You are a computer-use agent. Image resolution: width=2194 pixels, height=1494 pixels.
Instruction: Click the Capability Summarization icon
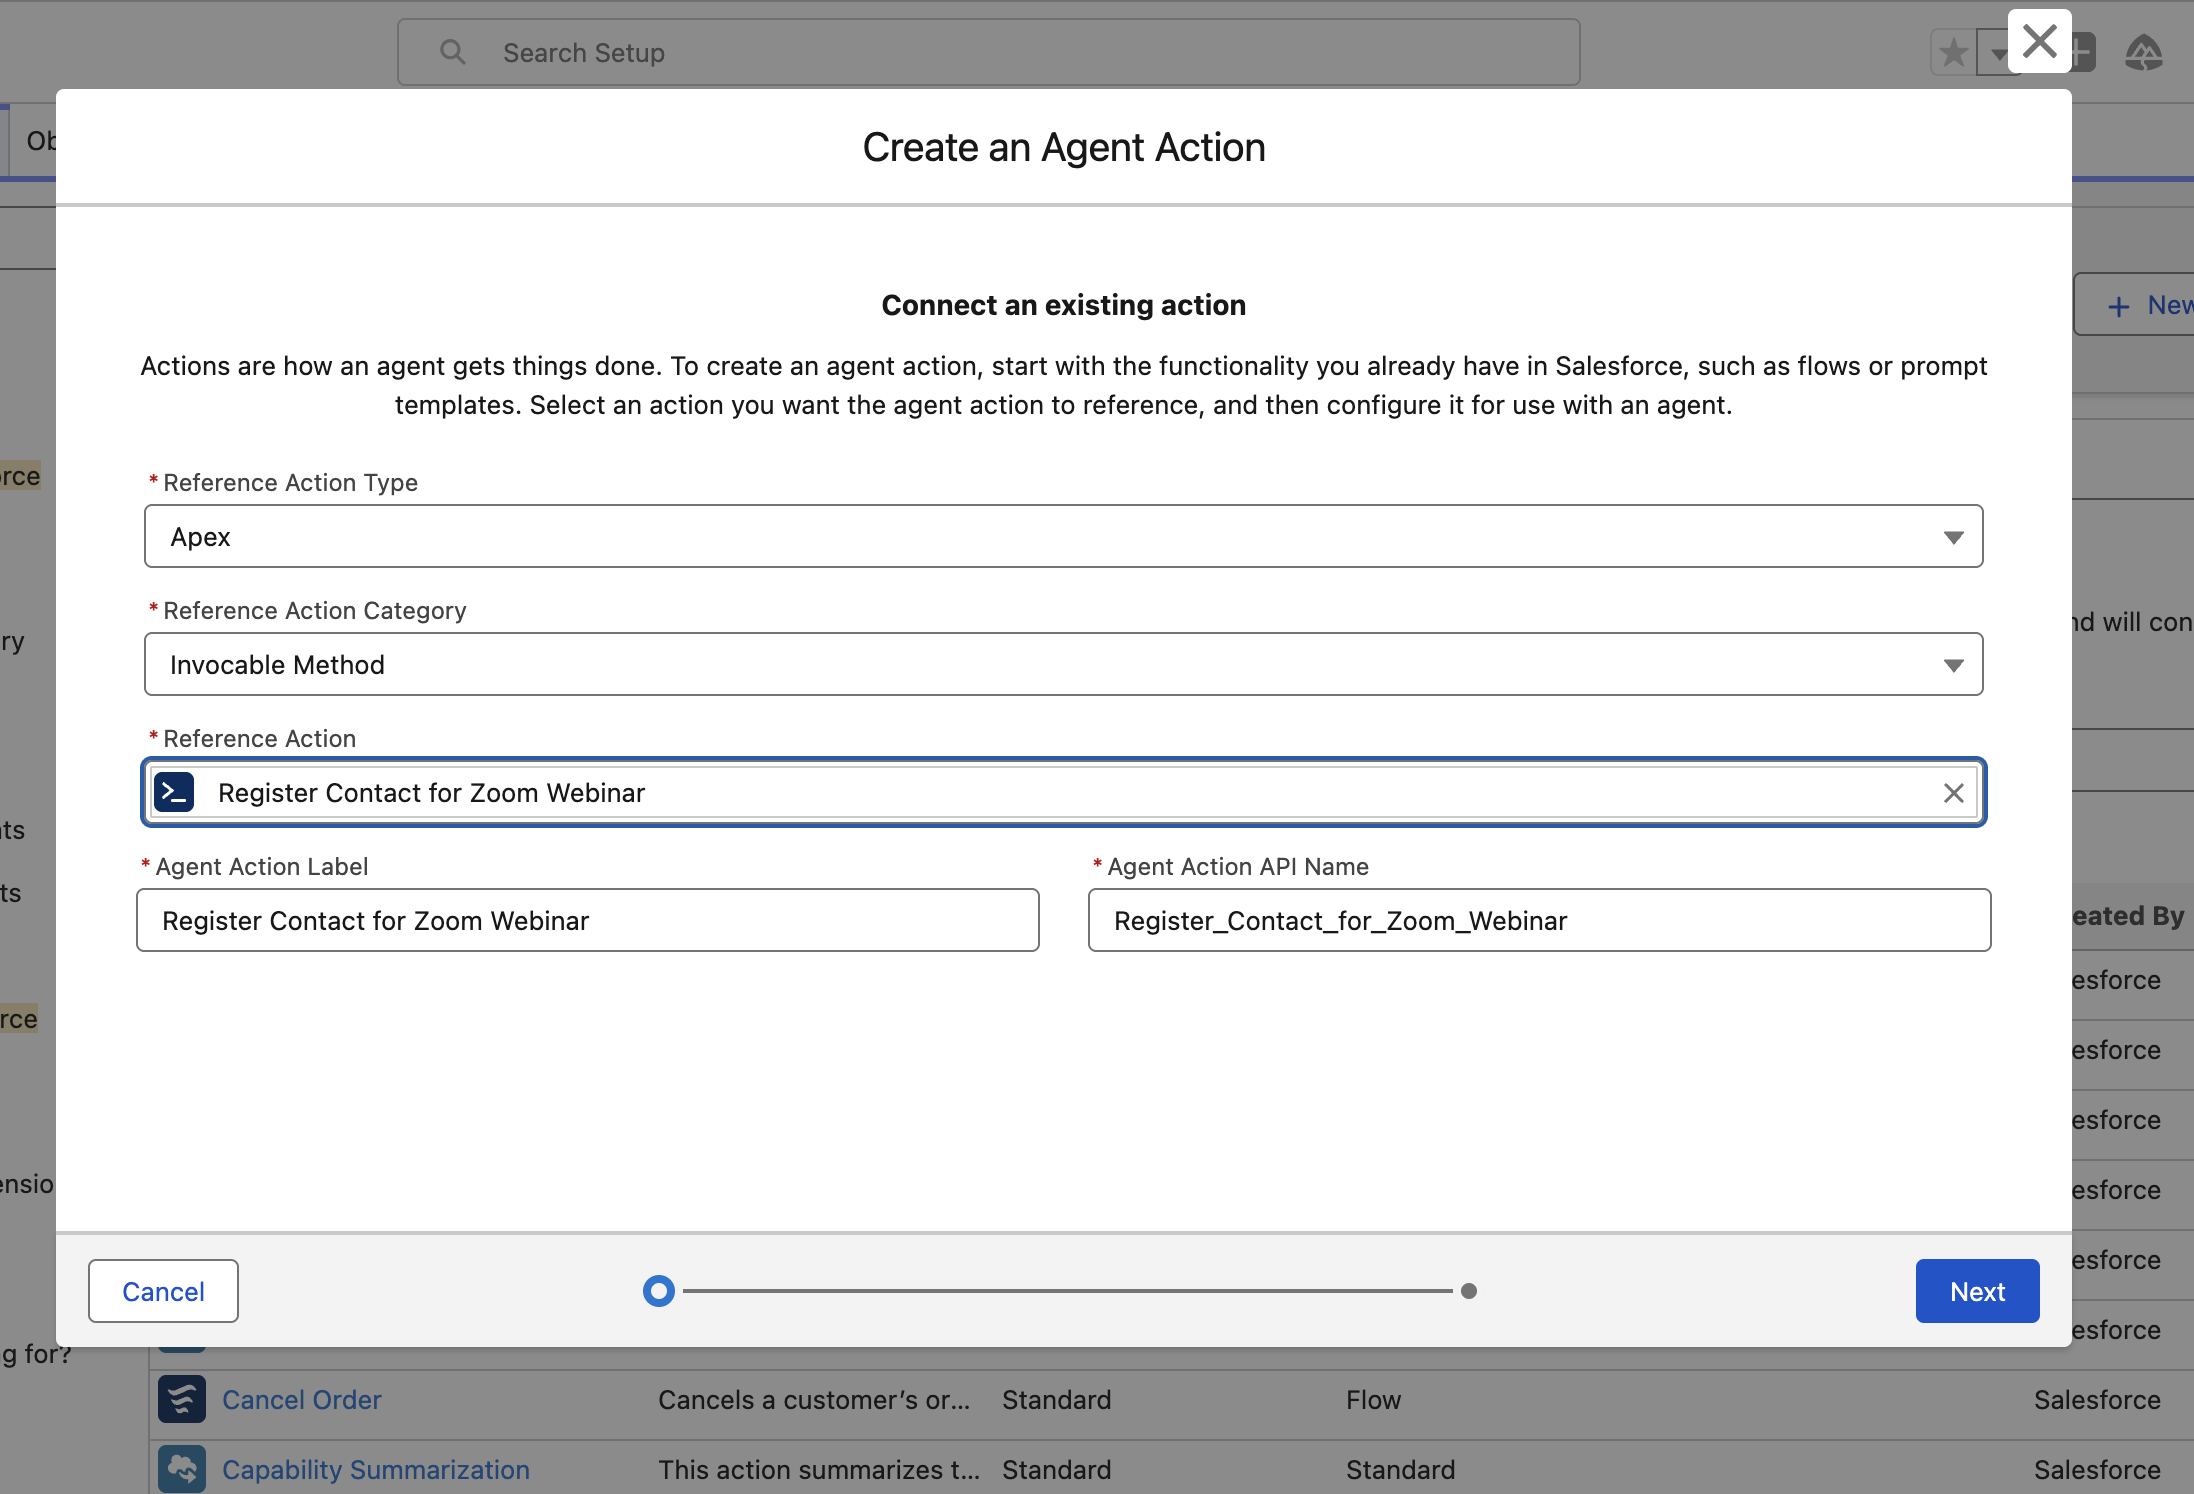(182, 1469)
